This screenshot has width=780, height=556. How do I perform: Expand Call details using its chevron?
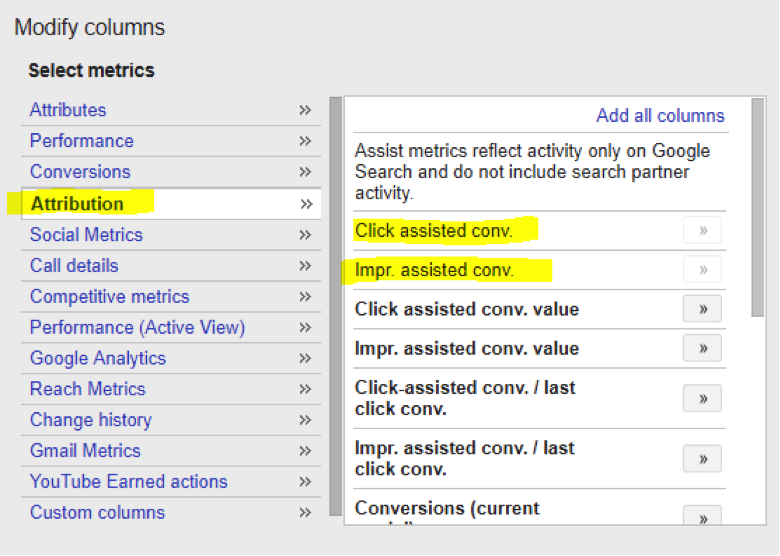tap(305, 266)
